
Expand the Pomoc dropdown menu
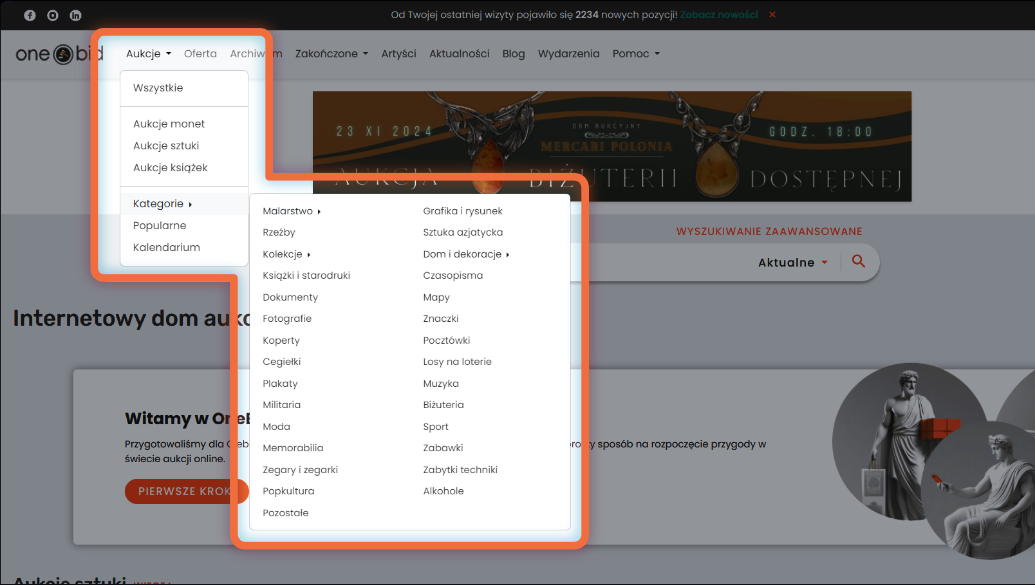coord(636,53)
